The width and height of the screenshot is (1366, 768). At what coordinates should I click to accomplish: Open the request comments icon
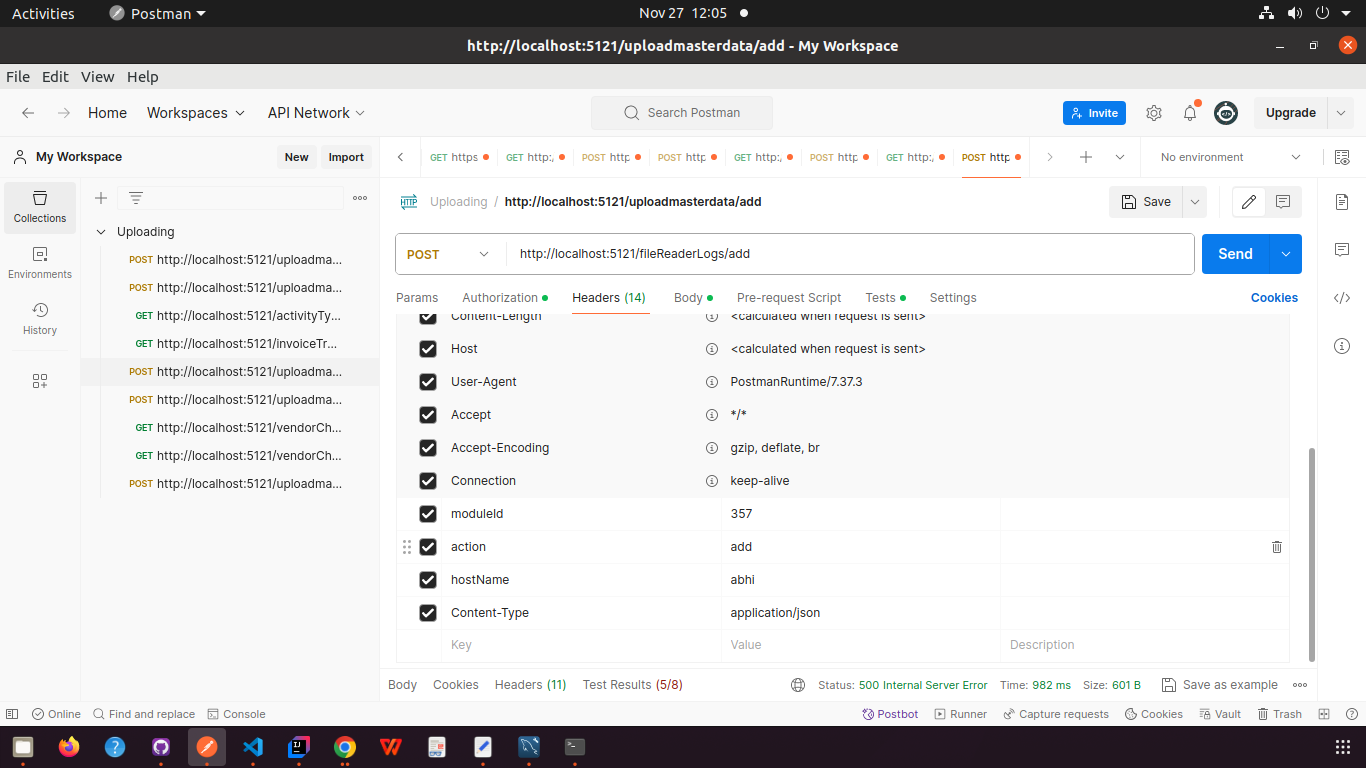click(x=1283, y=202)
